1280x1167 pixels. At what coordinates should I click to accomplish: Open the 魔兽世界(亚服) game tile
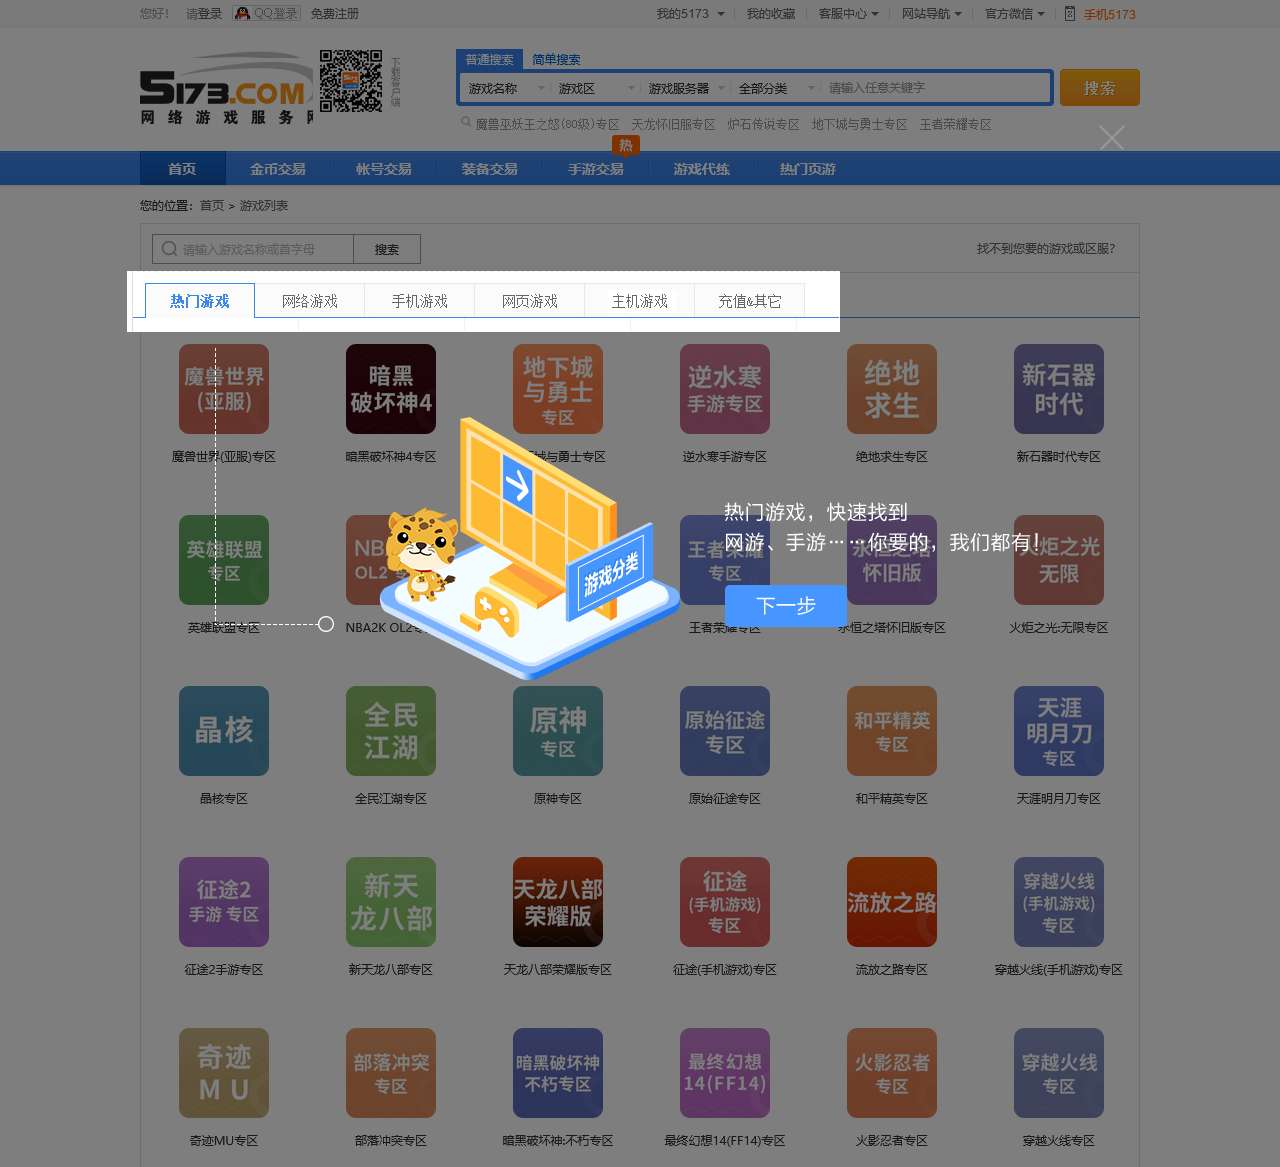224,389
